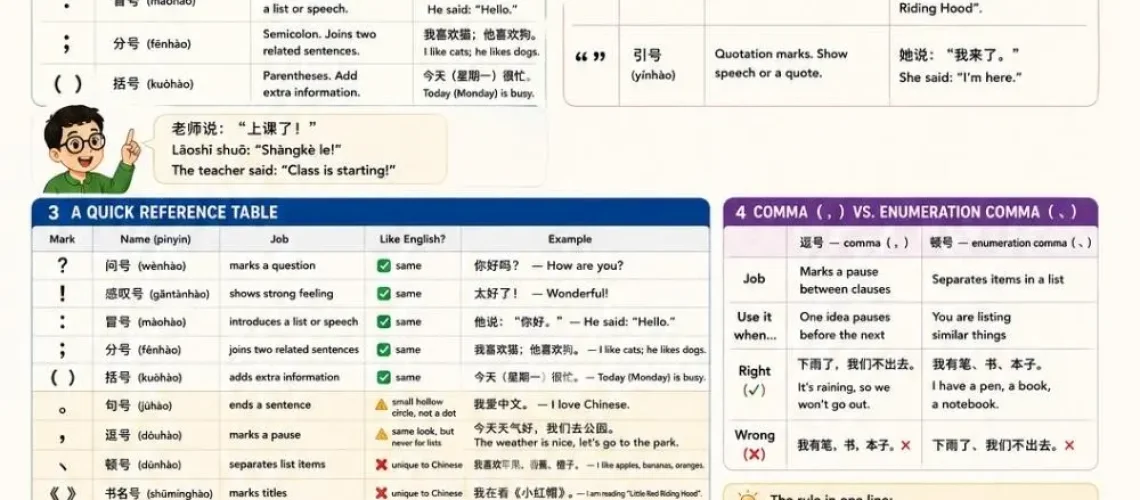Click the colon symbol beside 冒号 (màohào) in section 3
Viewport: 1140px width, 500px height.
point(63,321)
